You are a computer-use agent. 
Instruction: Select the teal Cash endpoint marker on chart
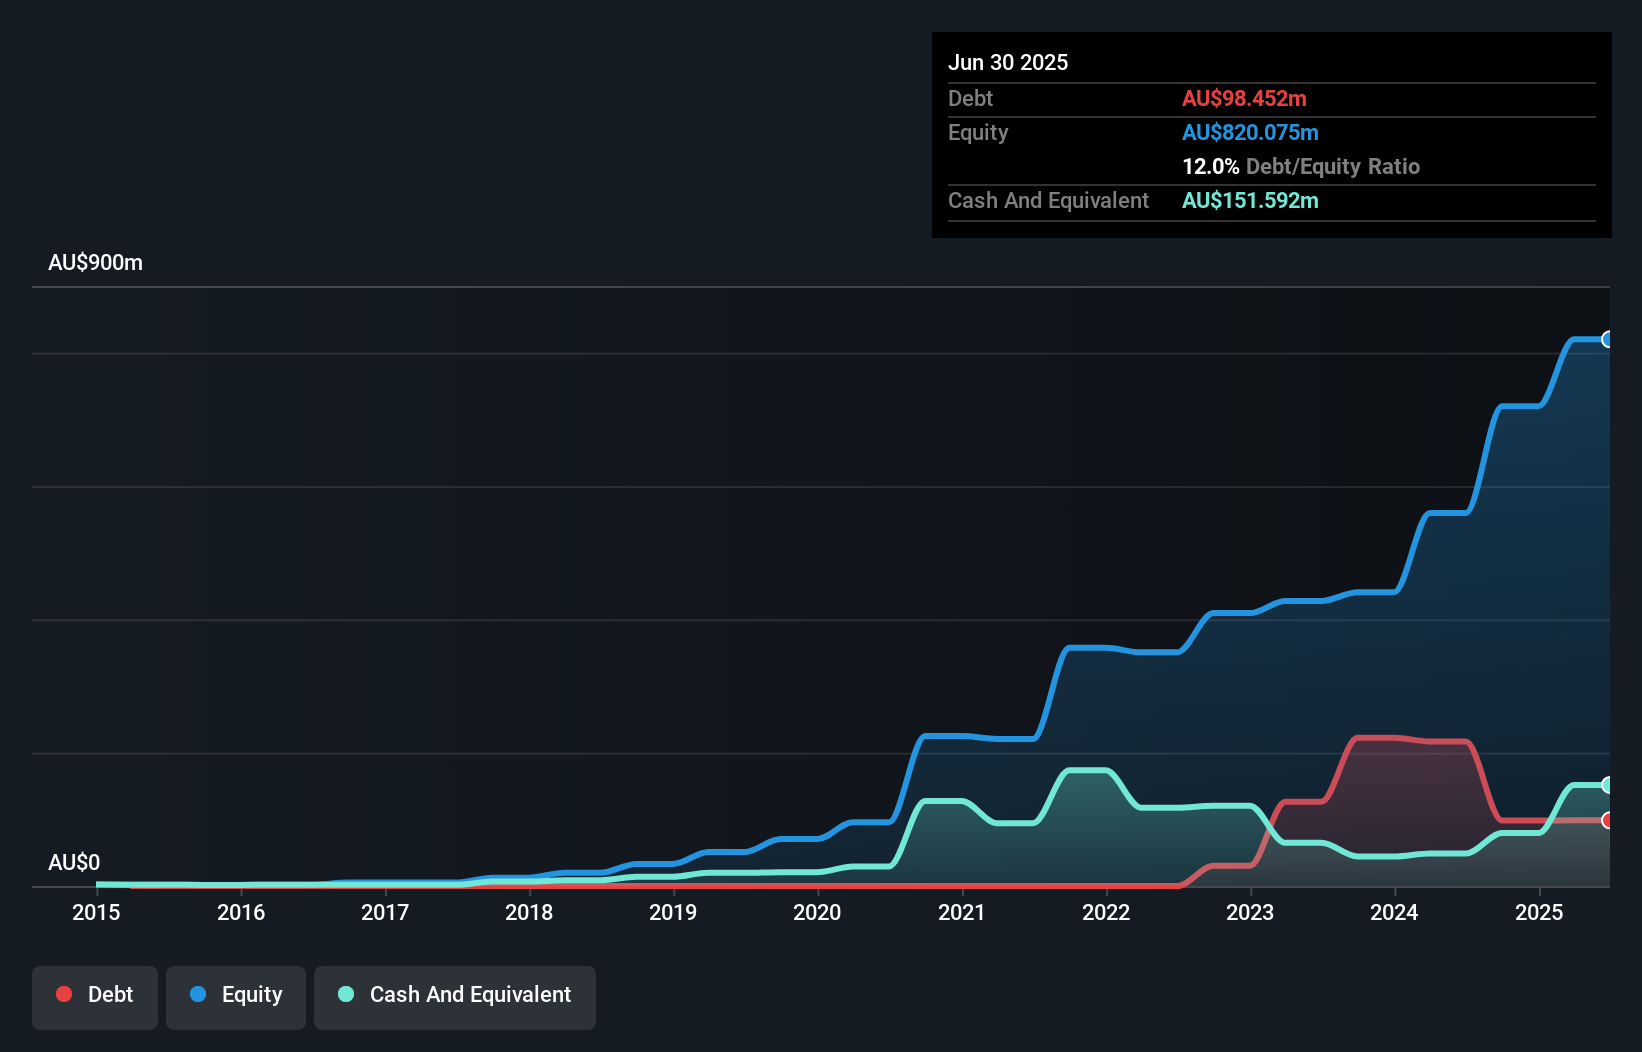pyautogui.click(x=1608, y=783)
